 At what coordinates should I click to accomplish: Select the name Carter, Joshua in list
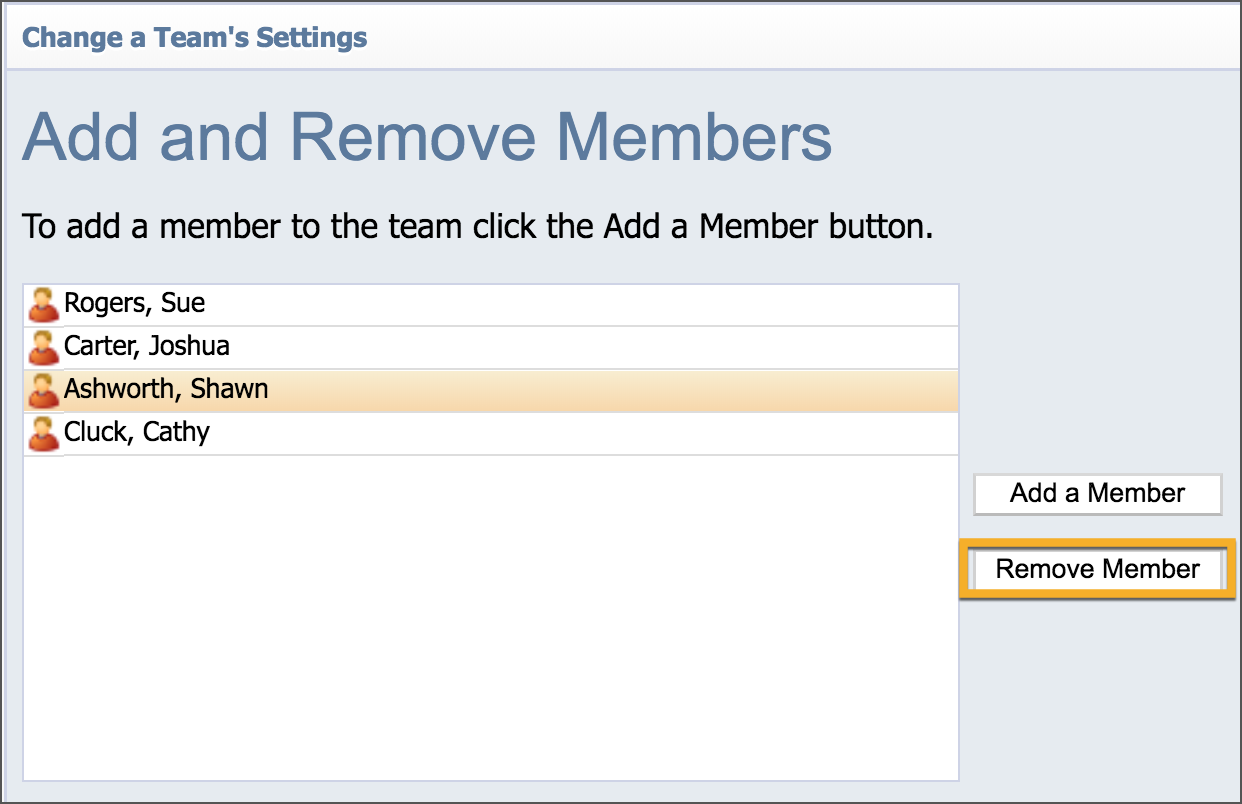[146, 347]
